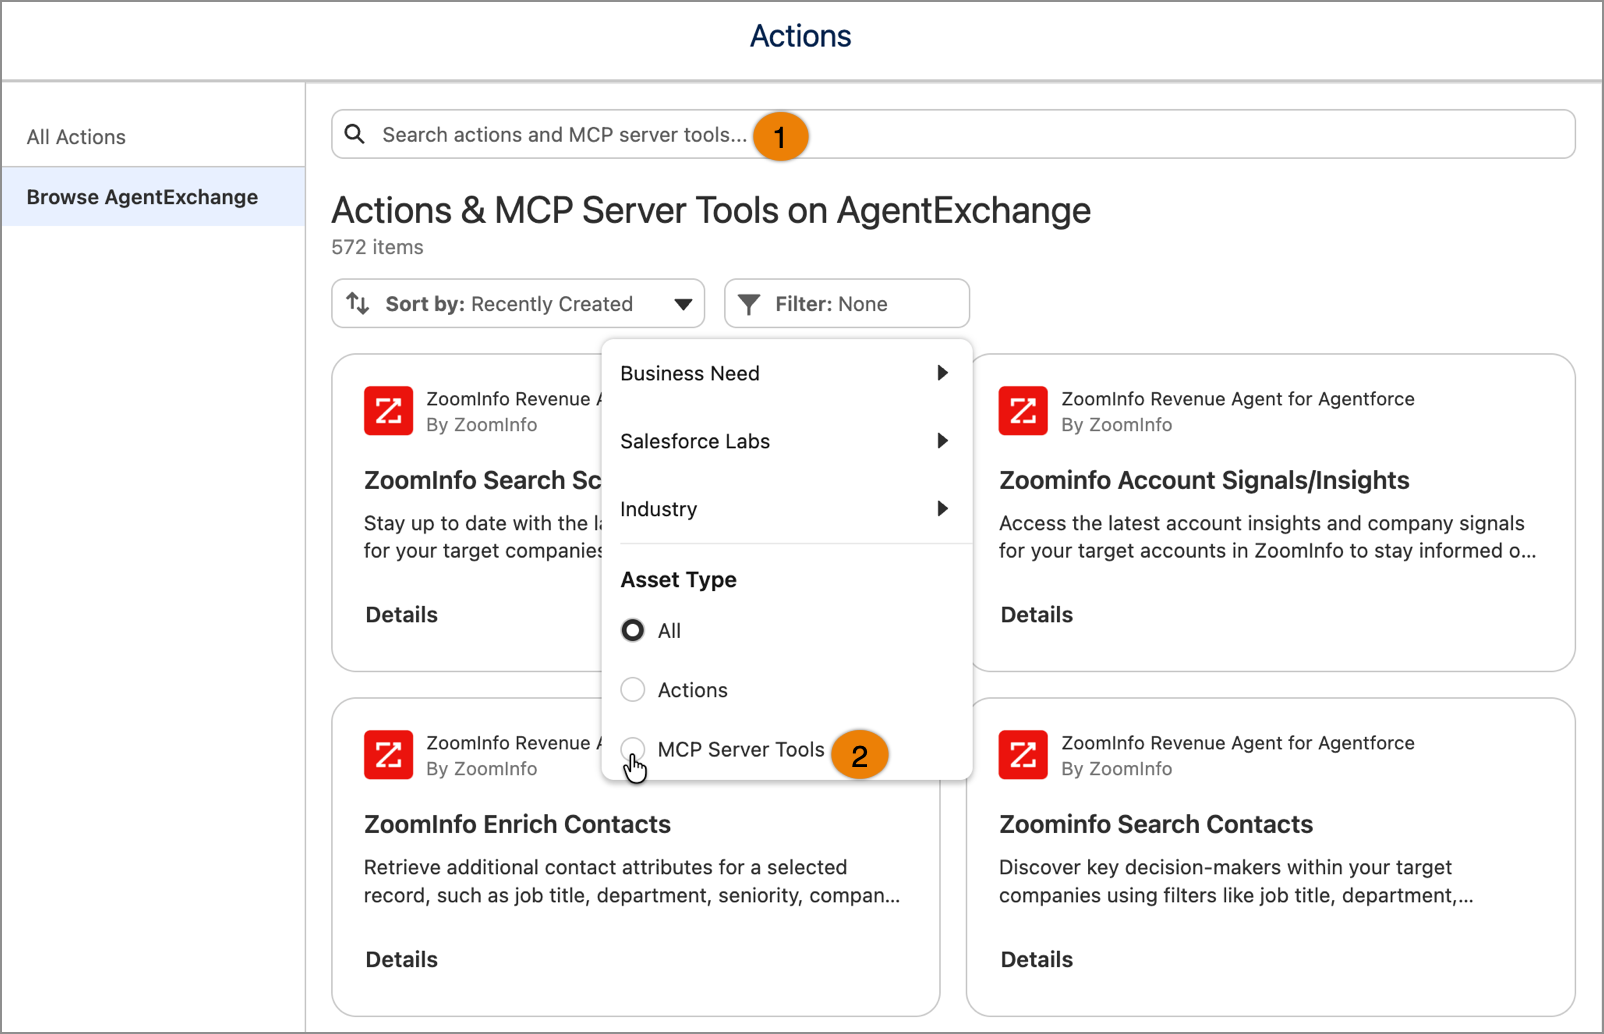1604x1034 pixels.
Task: Click the Actions & MCP Server Tools heading
Action: click(x=711, y=211)
